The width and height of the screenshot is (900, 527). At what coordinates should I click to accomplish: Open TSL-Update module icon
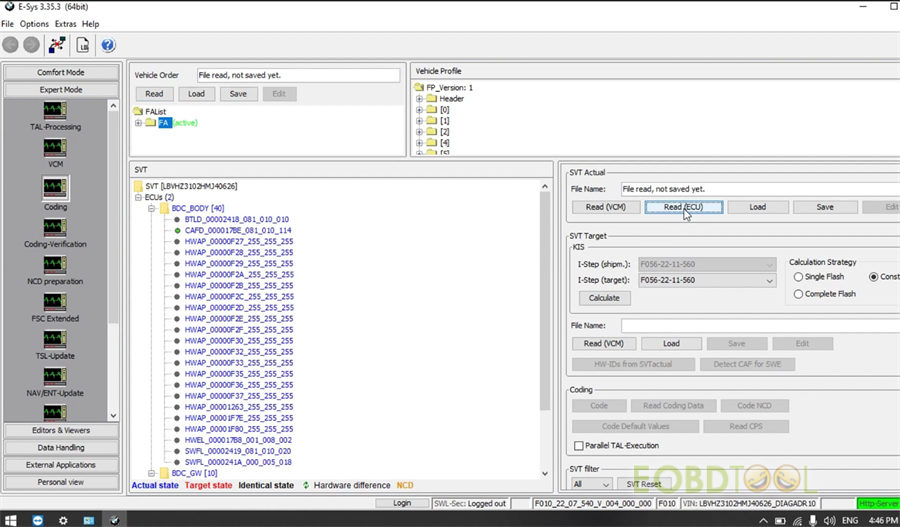(x=55, y=339)
